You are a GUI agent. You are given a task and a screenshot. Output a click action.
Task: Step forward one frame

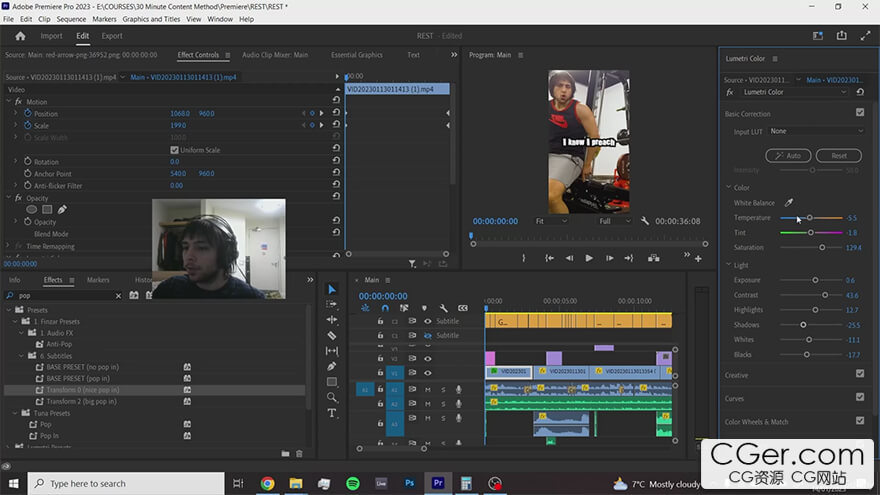(x=609, y=258)
